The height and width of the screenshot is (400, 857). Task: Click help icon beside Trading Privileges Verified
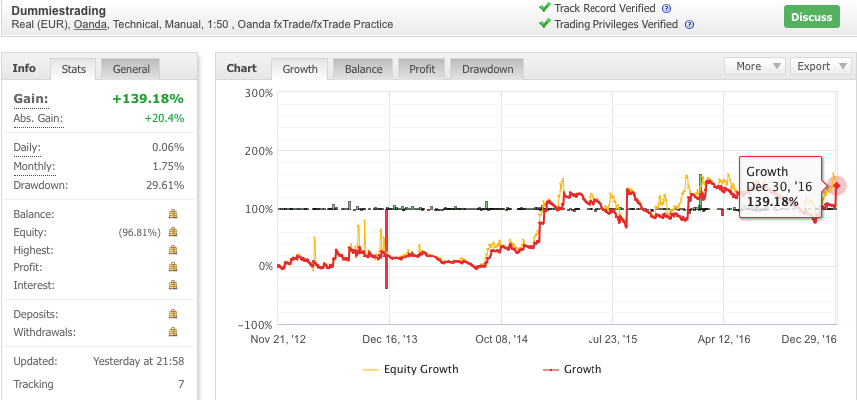[690, 24]
